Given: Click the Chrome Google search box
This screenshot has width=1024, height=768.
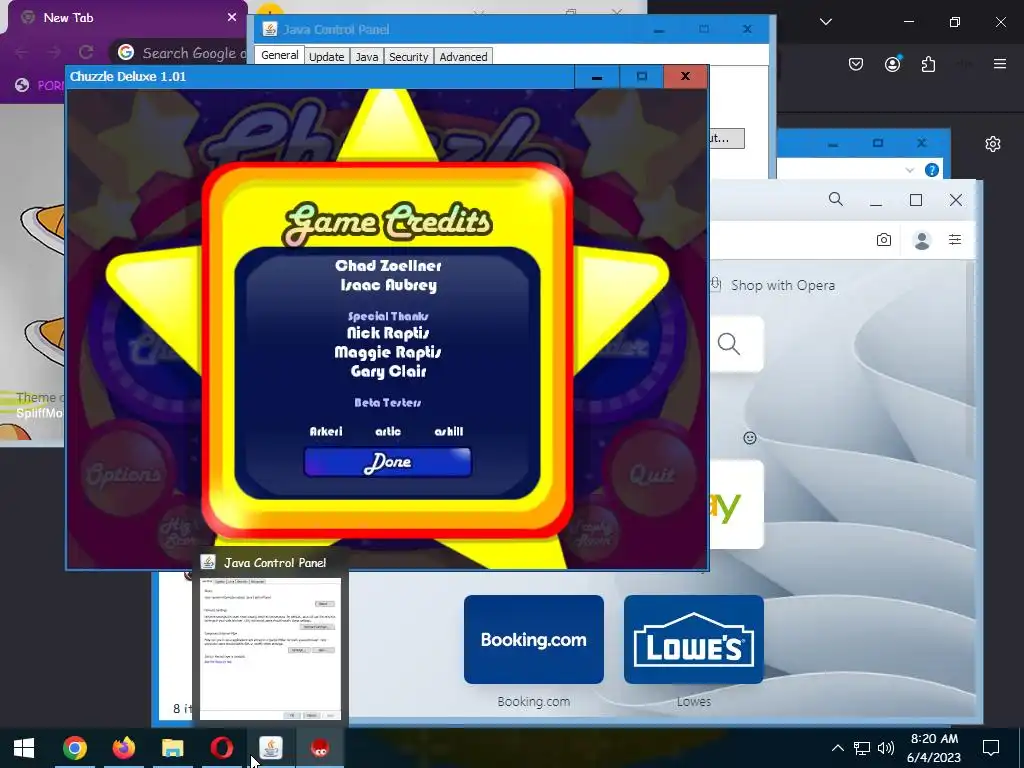Looking at the screenshot, I should pyautogui.click(x=182, y=53).
